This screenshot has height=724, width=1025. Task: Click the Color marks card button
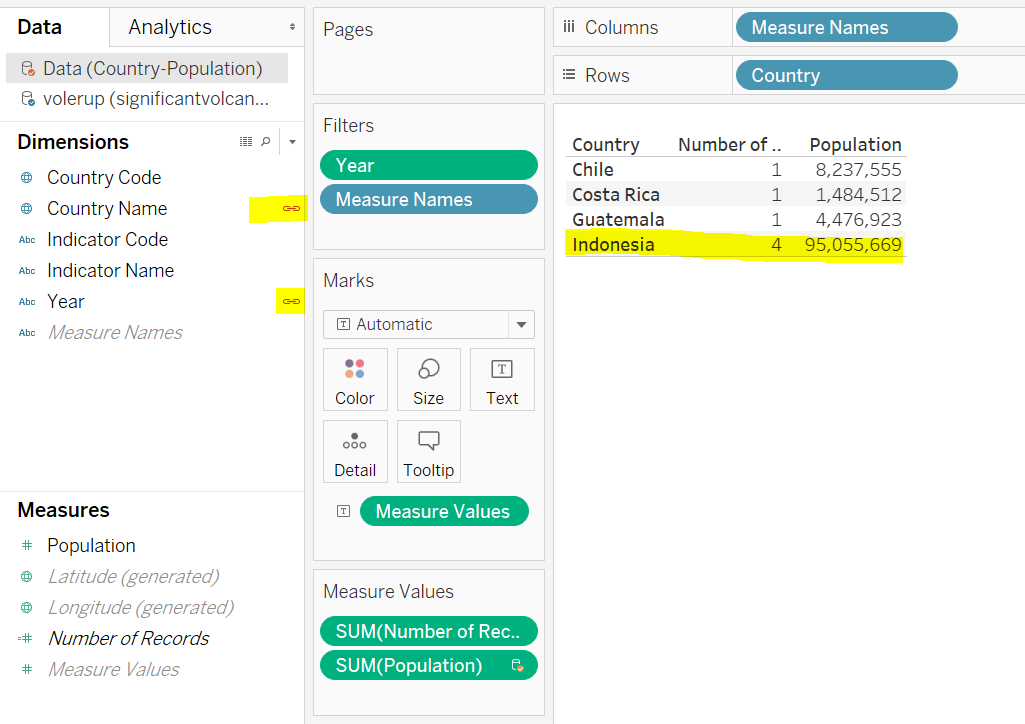[355, 380]
